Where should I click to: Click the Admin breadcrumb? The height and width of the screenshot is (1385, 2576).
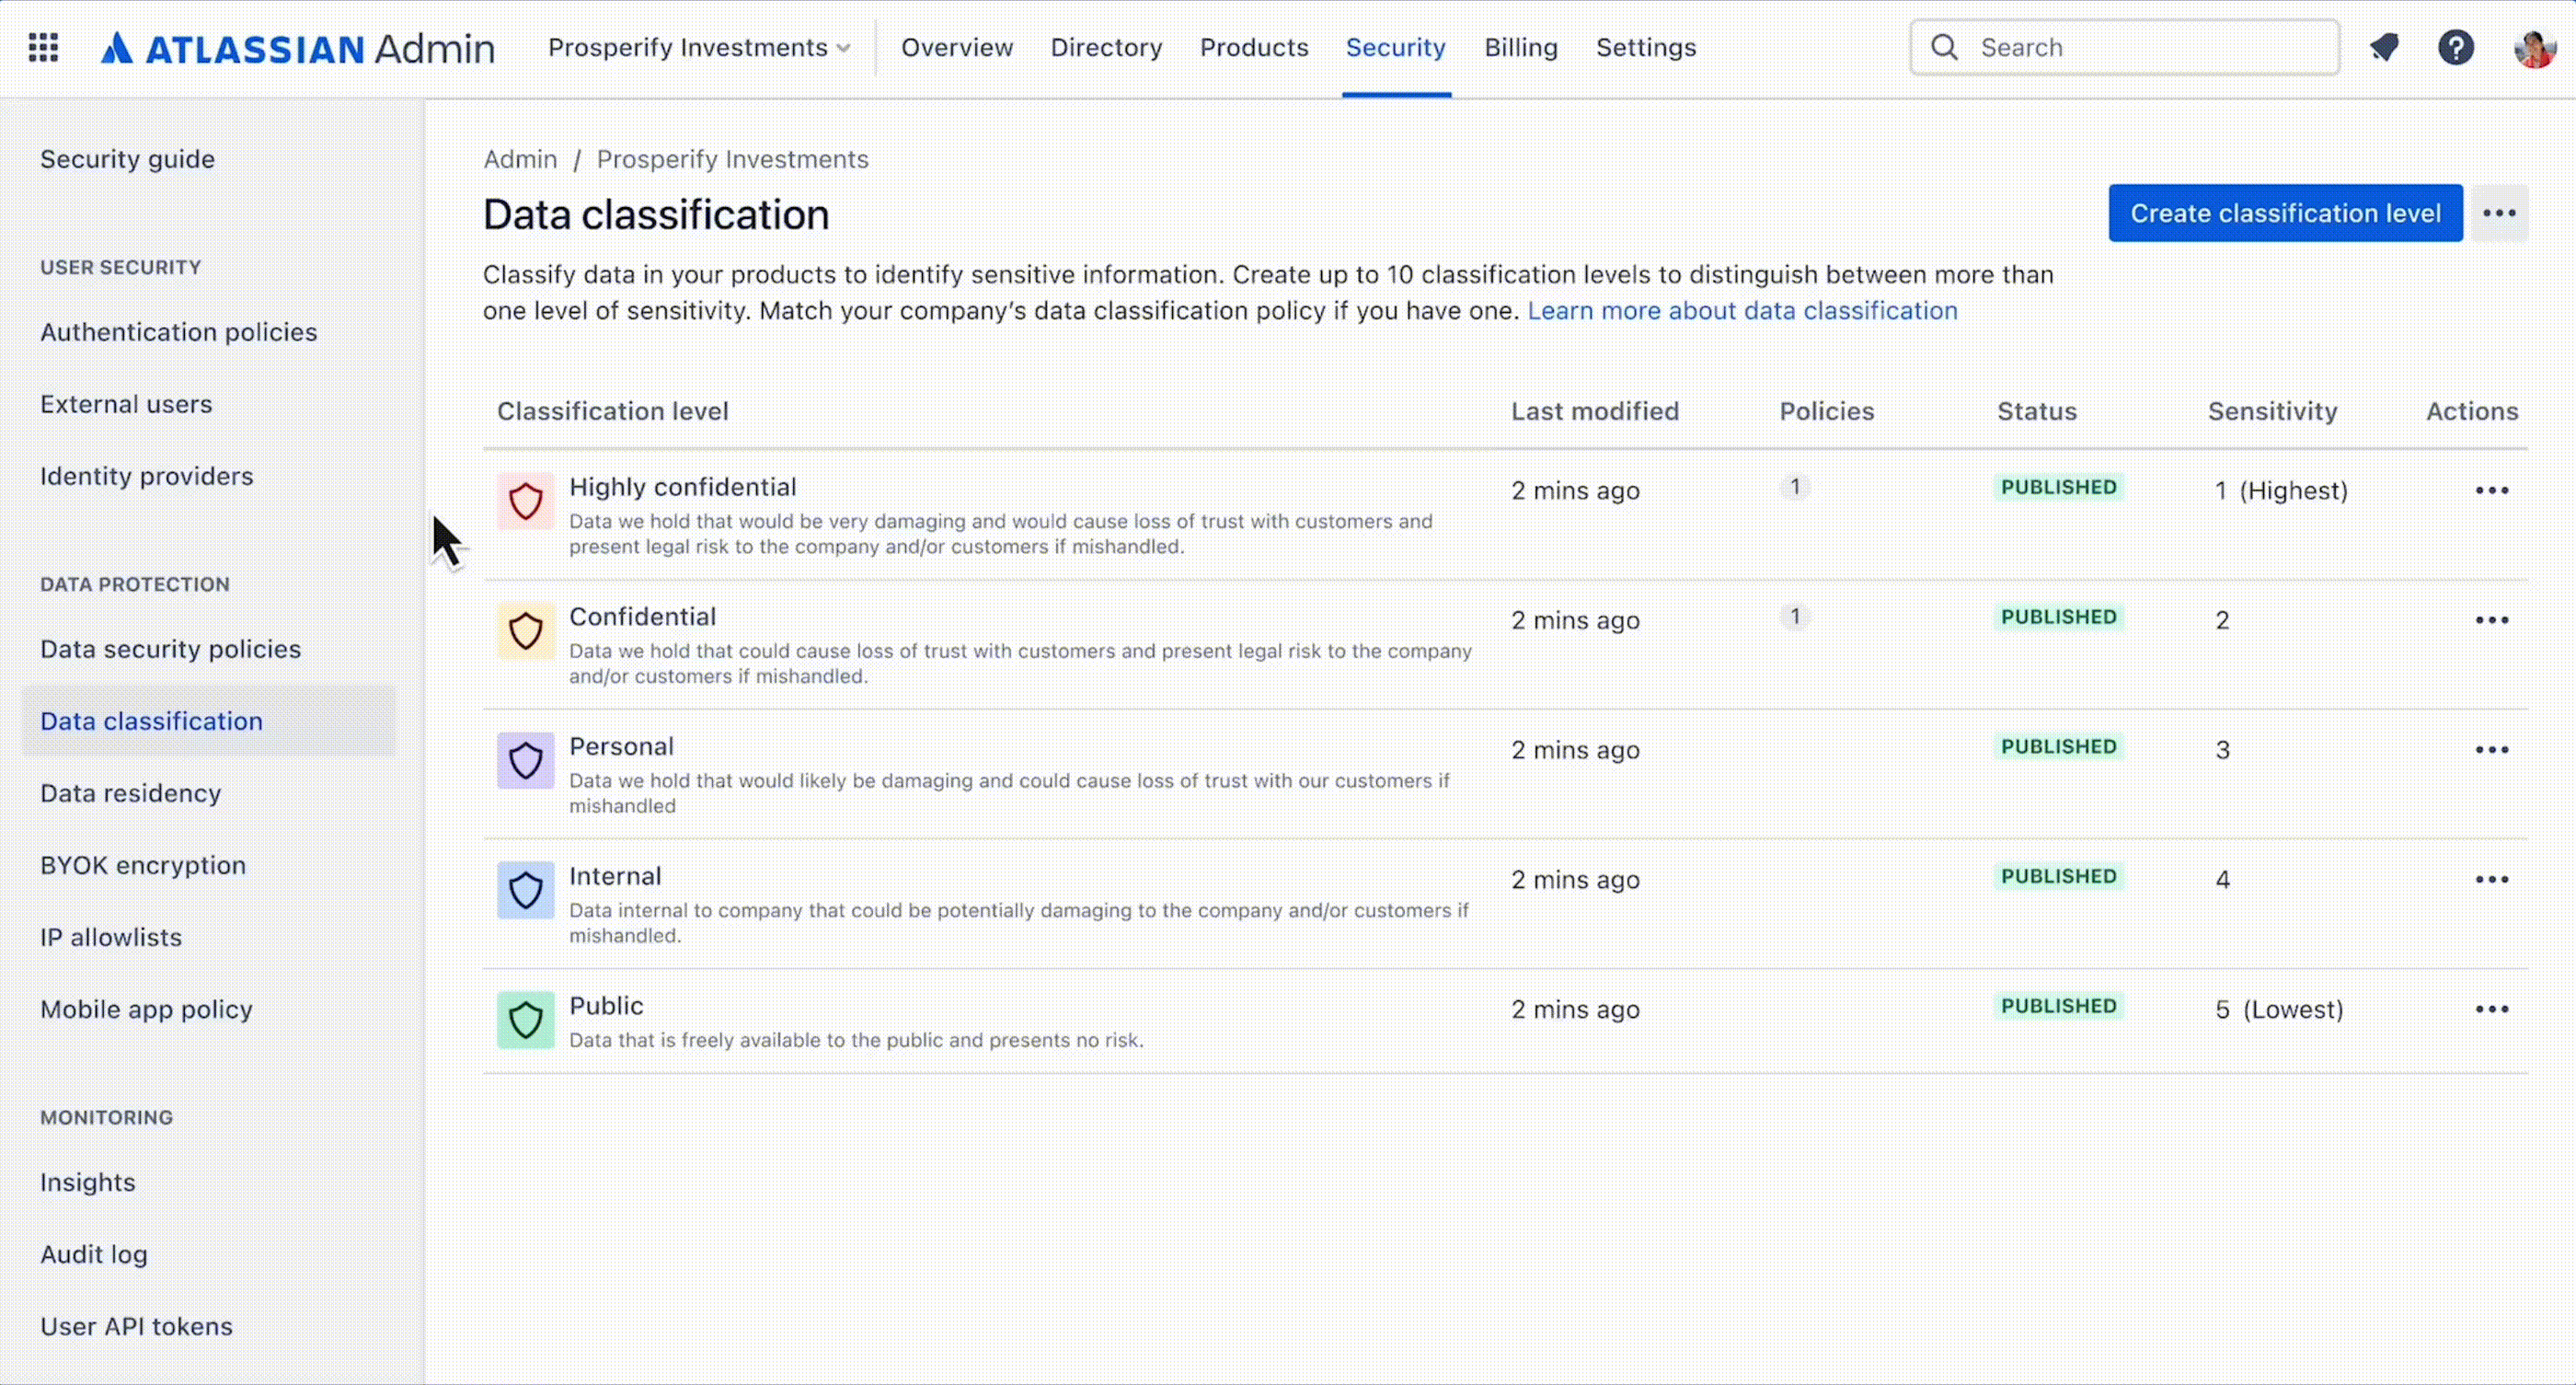pos(519,159)
